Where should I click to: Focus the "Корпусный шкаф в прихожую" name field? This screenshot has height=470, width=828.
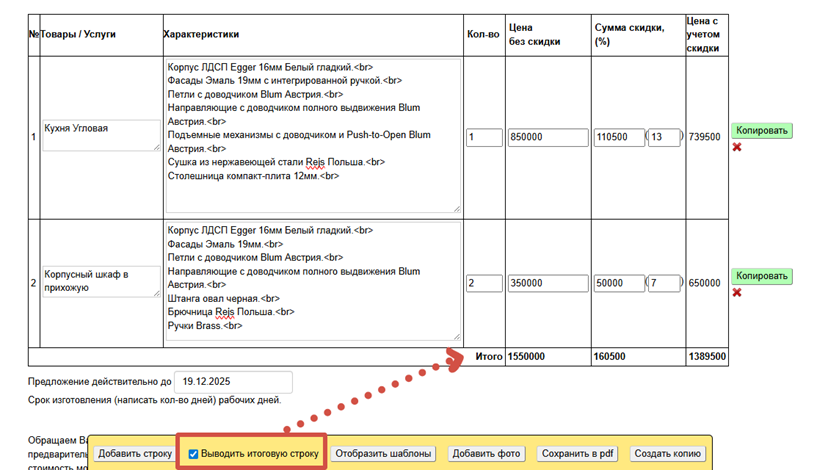pyautogui.click(x=102, y=281)
